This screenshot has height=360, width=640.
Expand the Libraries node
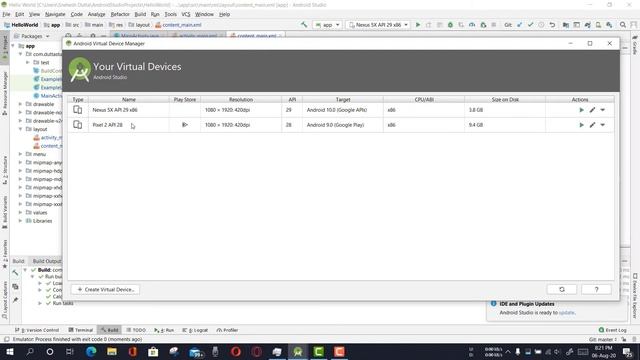[x=20, y=221]
